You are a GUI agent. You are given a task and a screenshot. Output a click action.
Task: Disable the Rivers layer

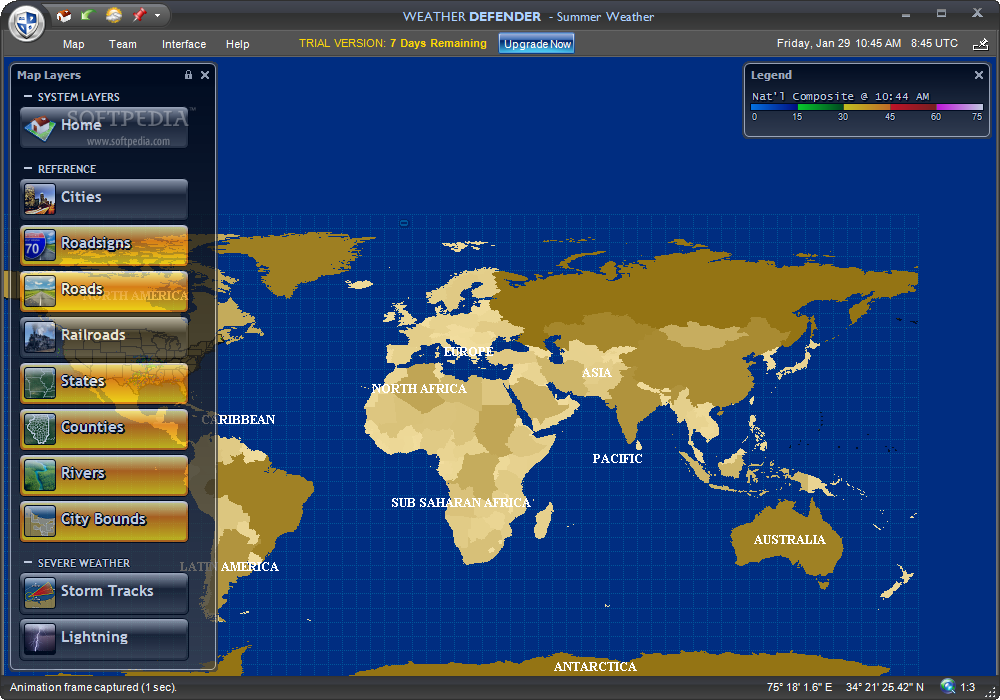[x=104, y=474]
